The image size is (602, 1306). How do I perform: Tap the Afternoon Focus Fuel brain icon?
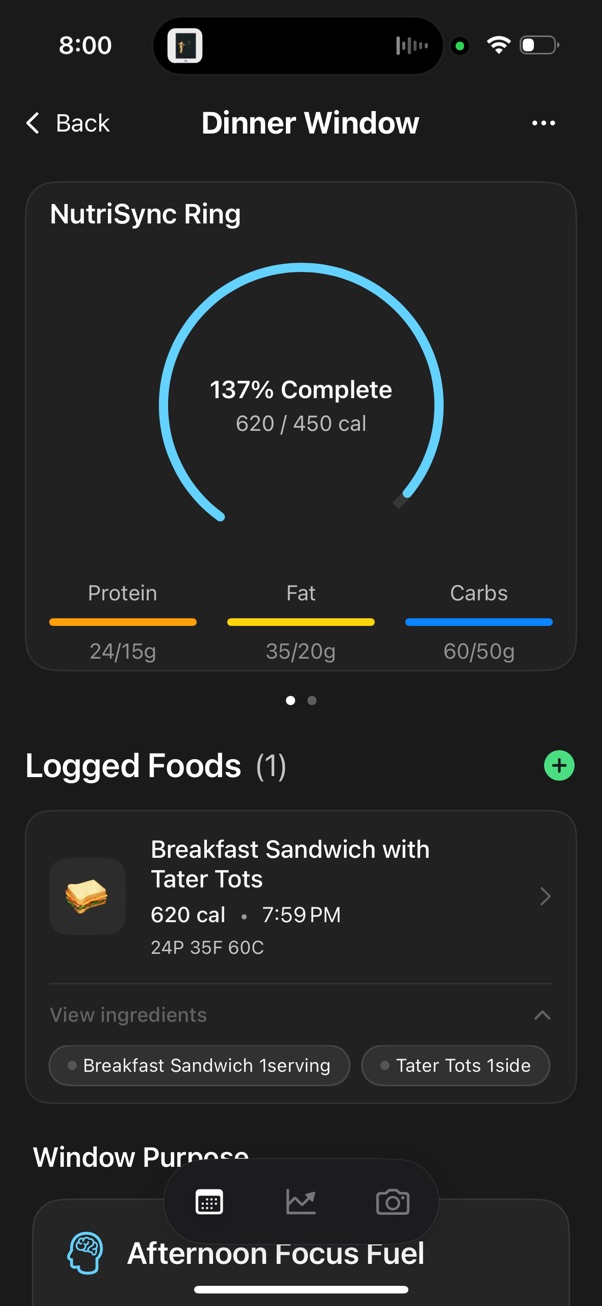tap(85, 1252)
